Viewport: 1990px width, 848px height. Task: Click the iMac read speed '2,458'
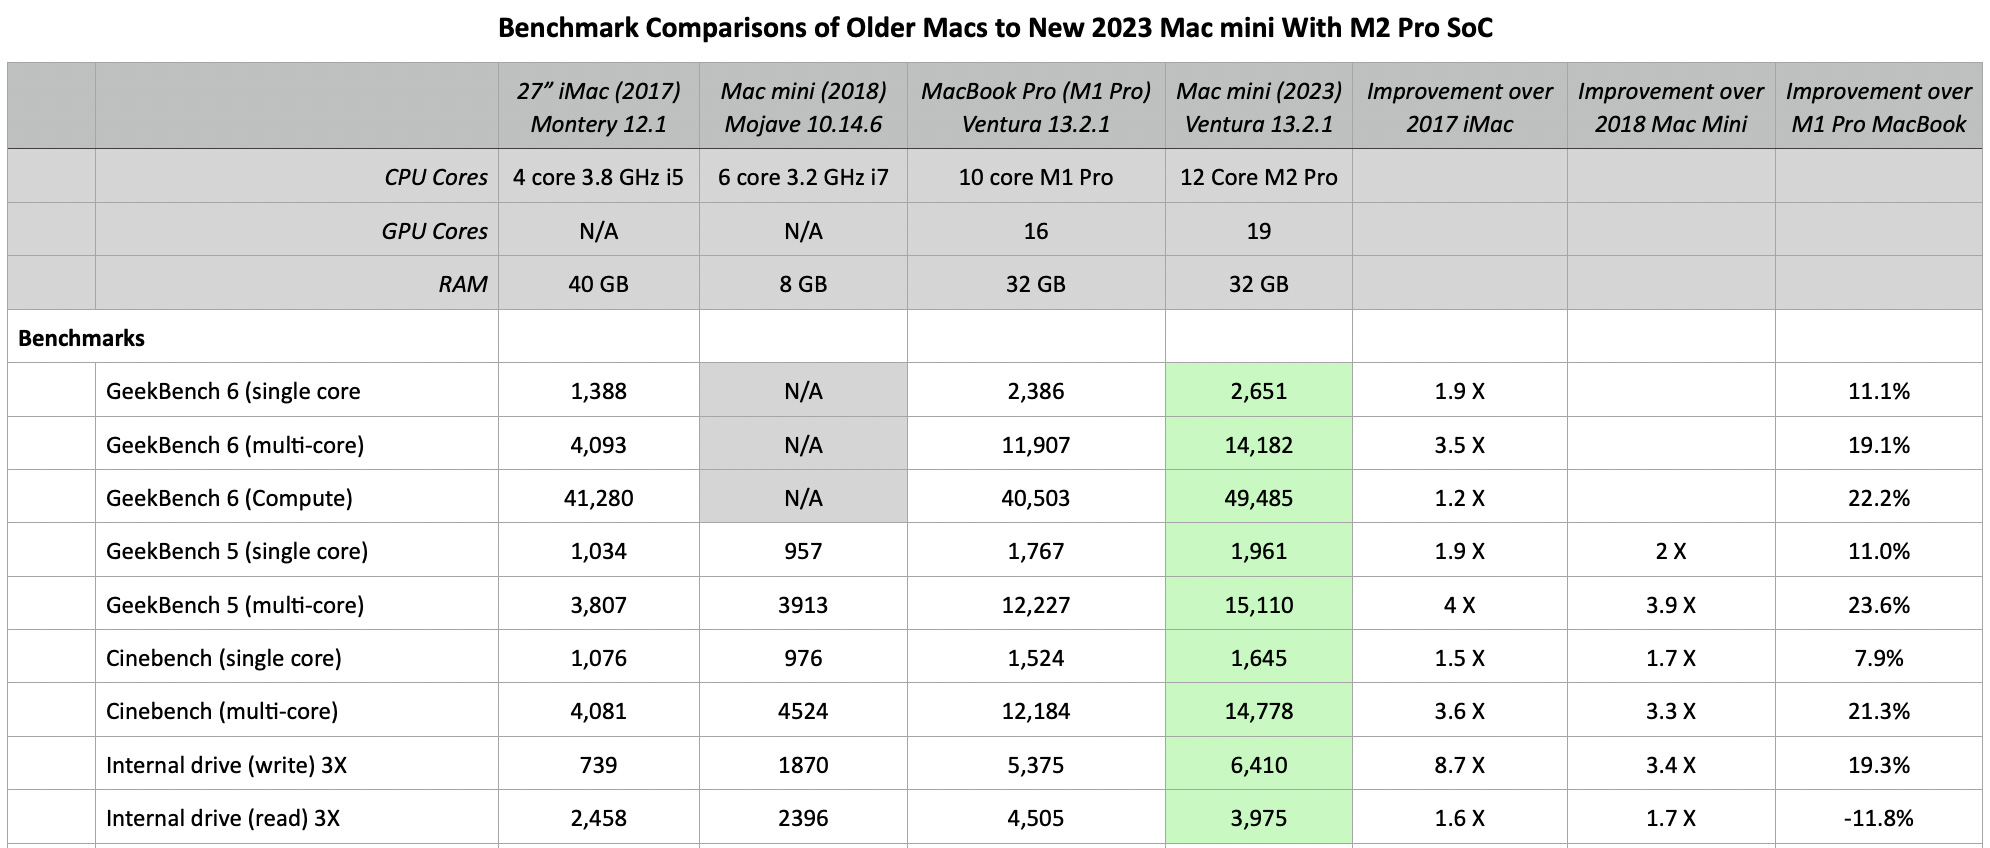point(599,818)
